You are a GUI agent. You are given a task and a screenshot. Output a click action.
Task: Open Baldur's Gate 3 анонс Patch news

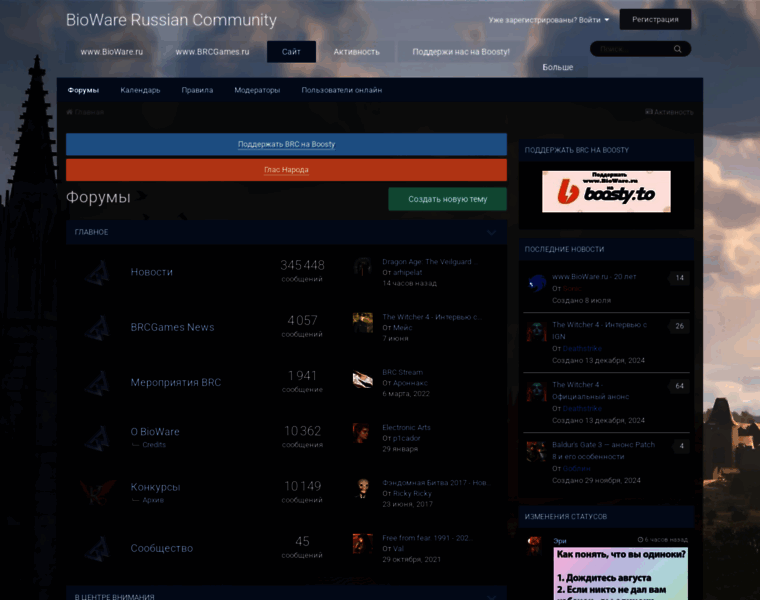[603, 451]
